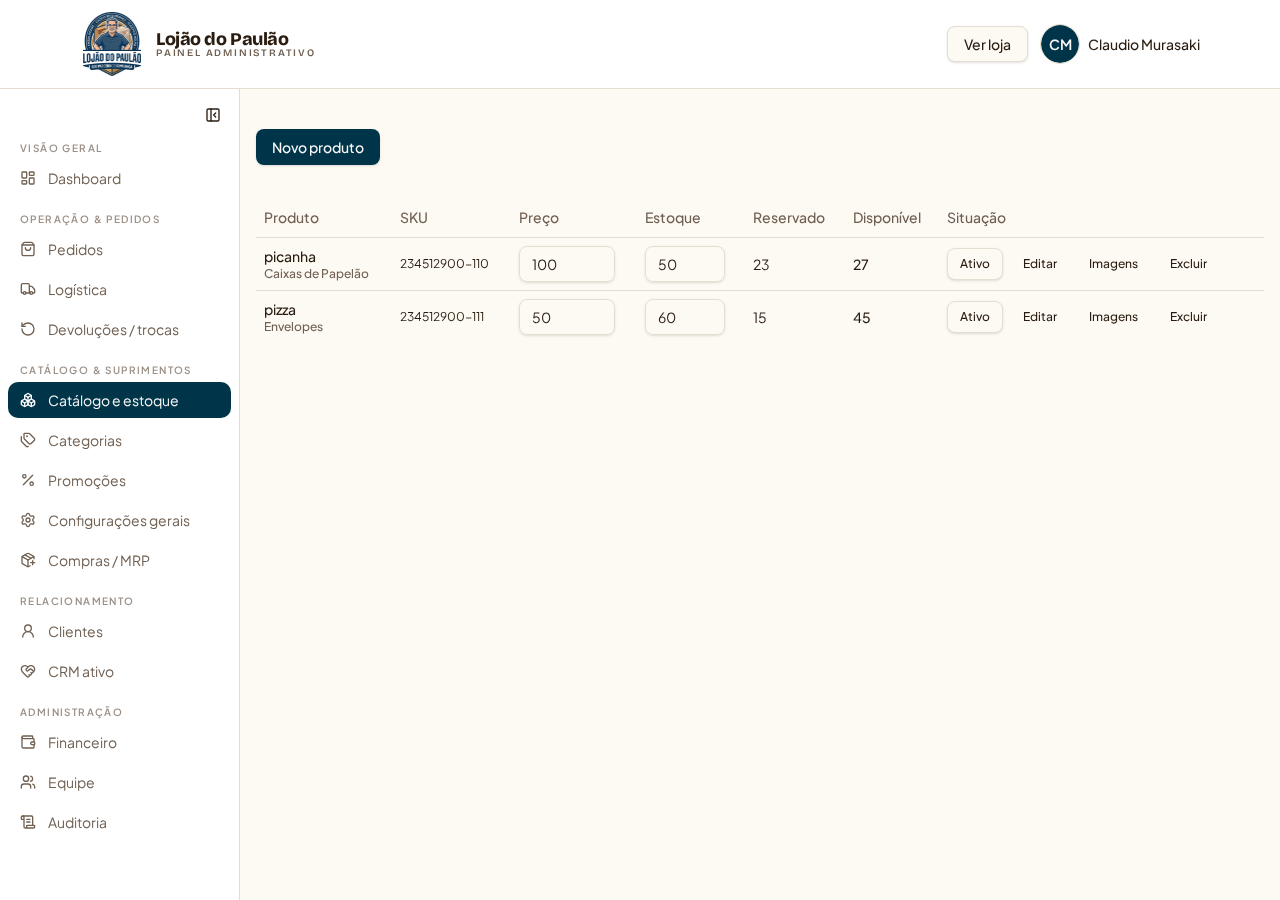Click the picanha price field
The height and width of the screenshot is (900, 1280).
(x=567, y=264)
